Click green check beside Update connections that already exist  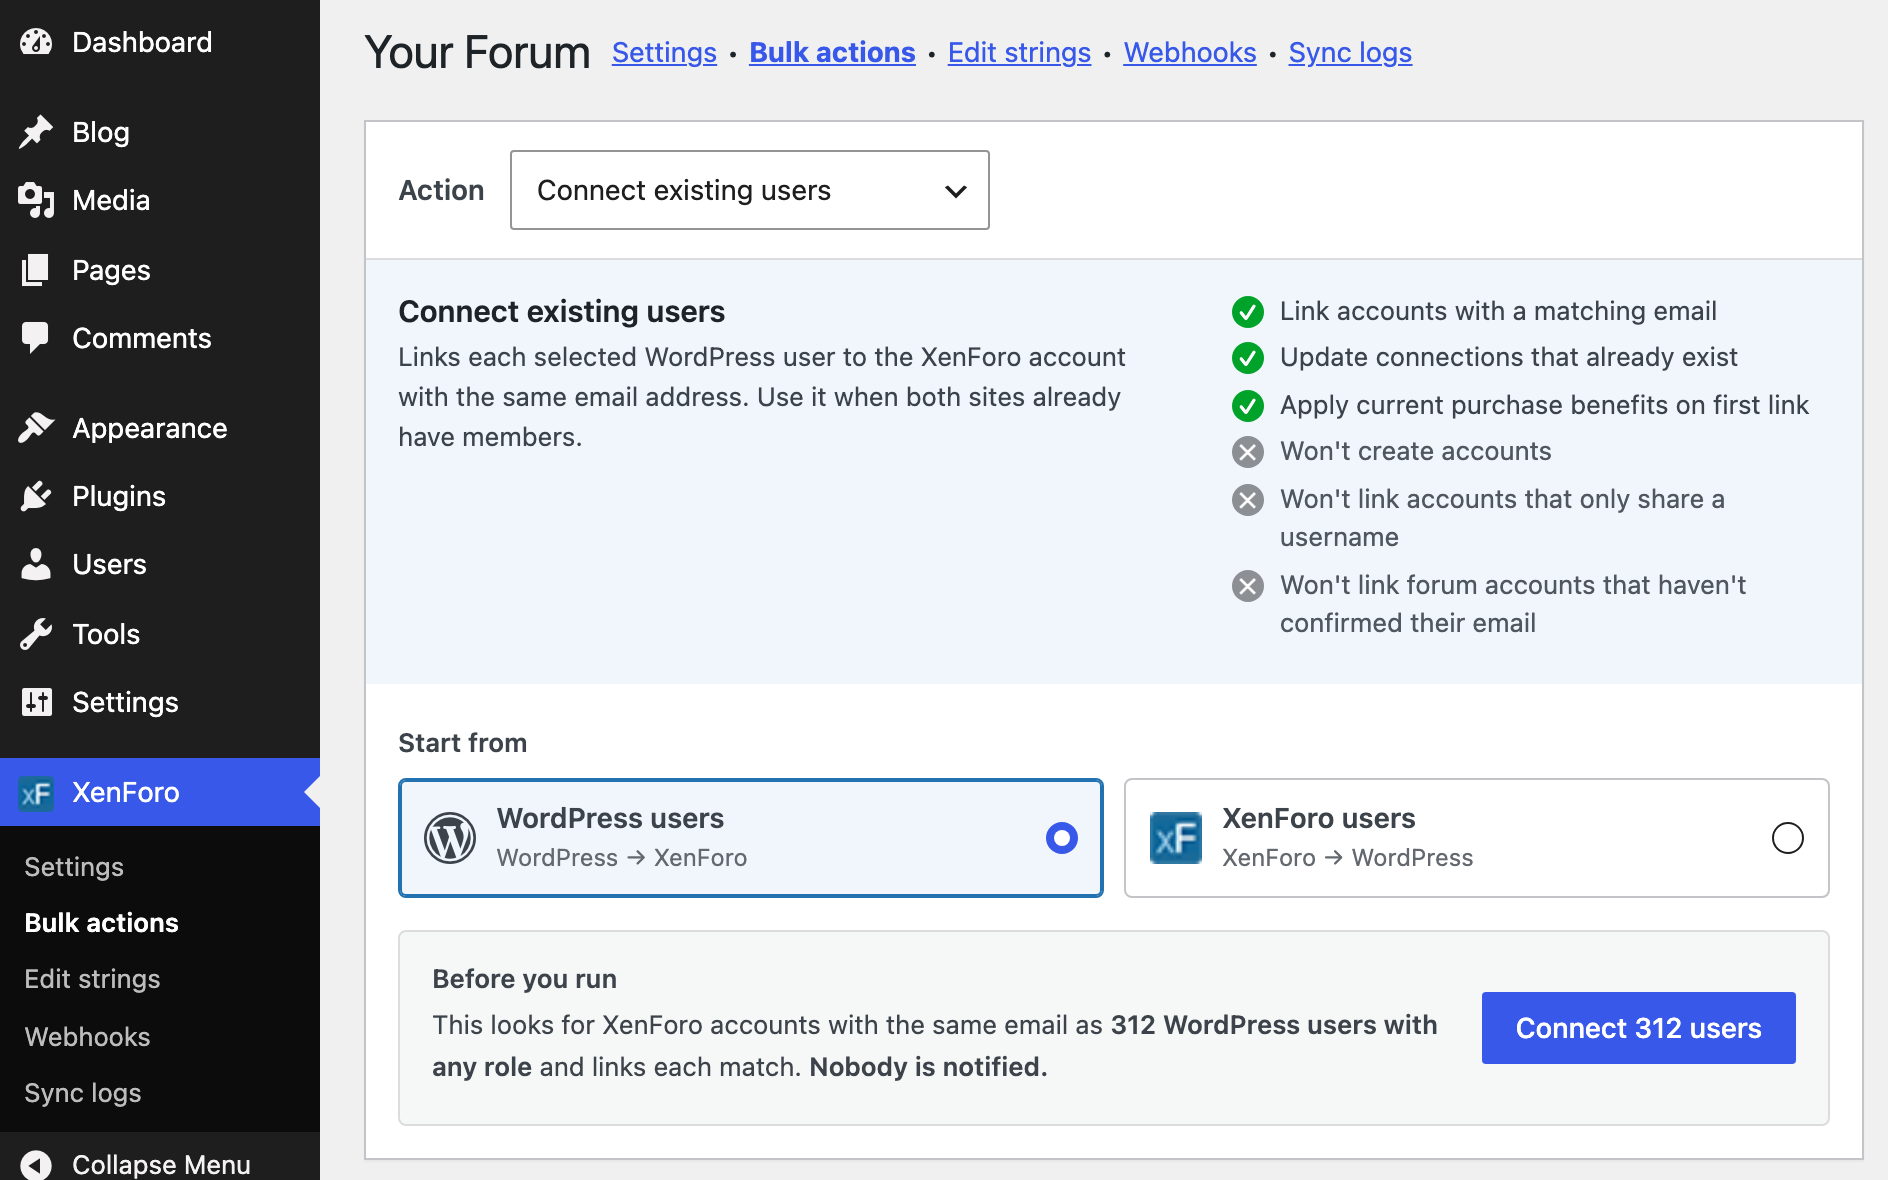[1247, 358]
